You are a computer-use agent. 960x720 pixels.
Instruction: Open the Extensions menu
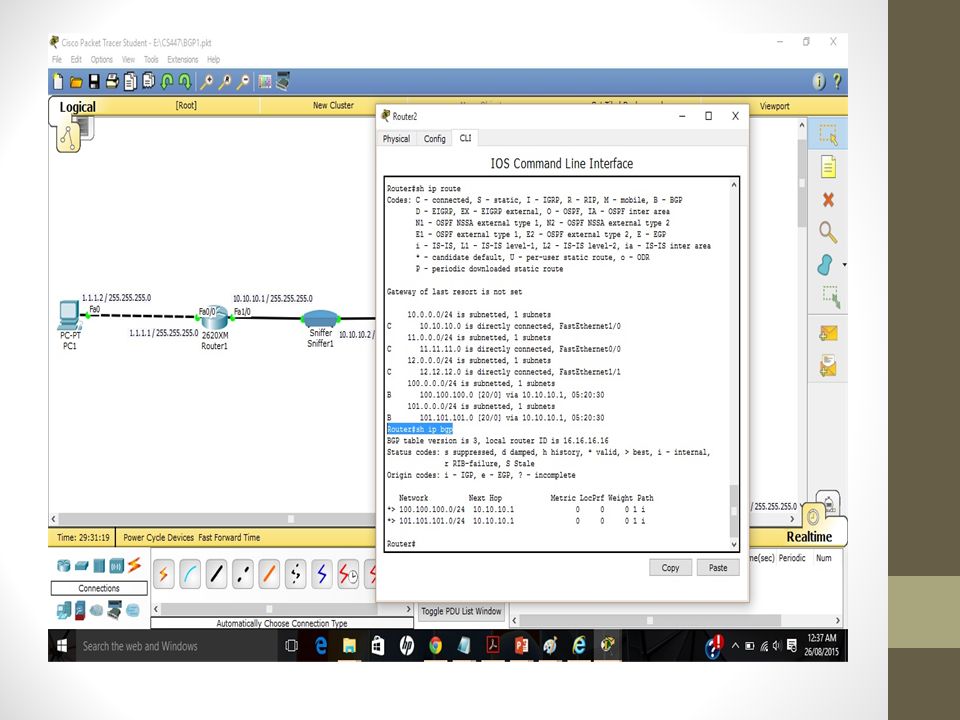point(182,59)
